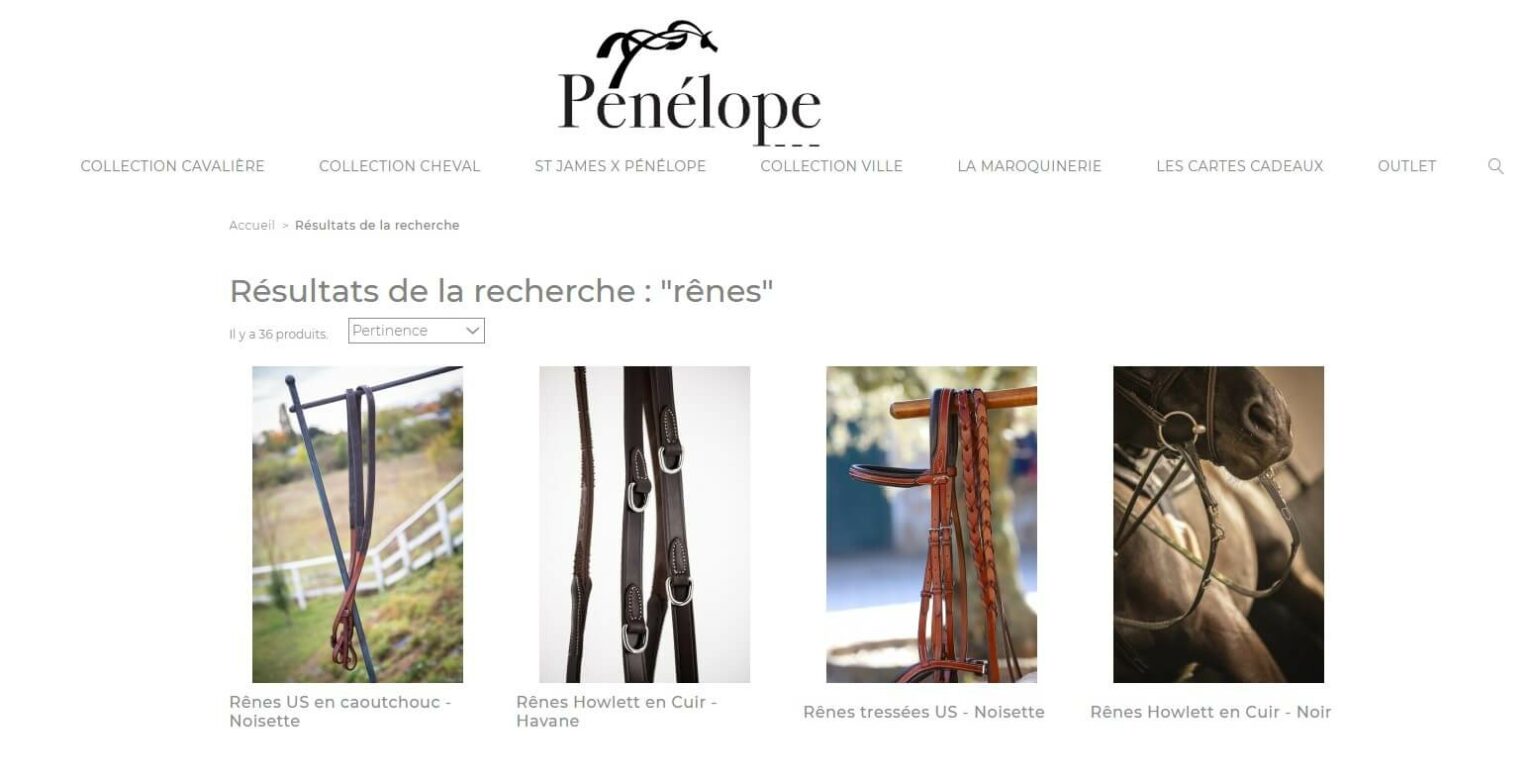This screenshot has height=783, width=1536.
Task: Click Résultats de la recherche breadcrumb
Action: [x=377, y=225]
